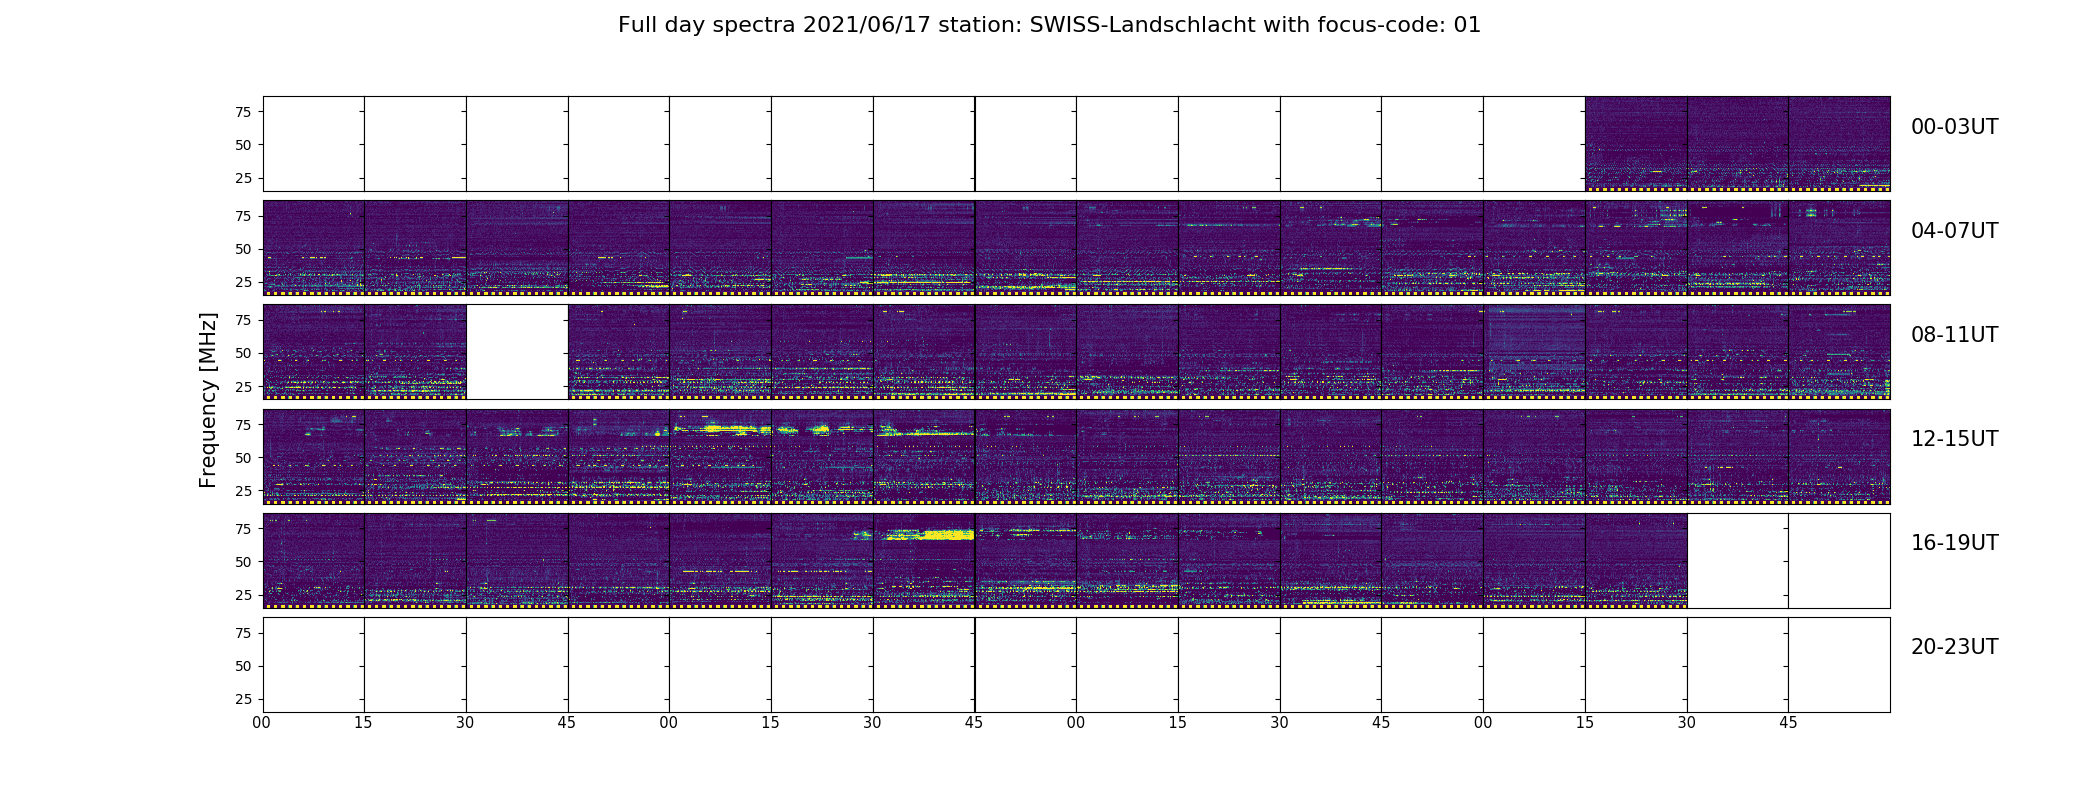Select the '08-11UT' row label

[x=1954, y=335]
